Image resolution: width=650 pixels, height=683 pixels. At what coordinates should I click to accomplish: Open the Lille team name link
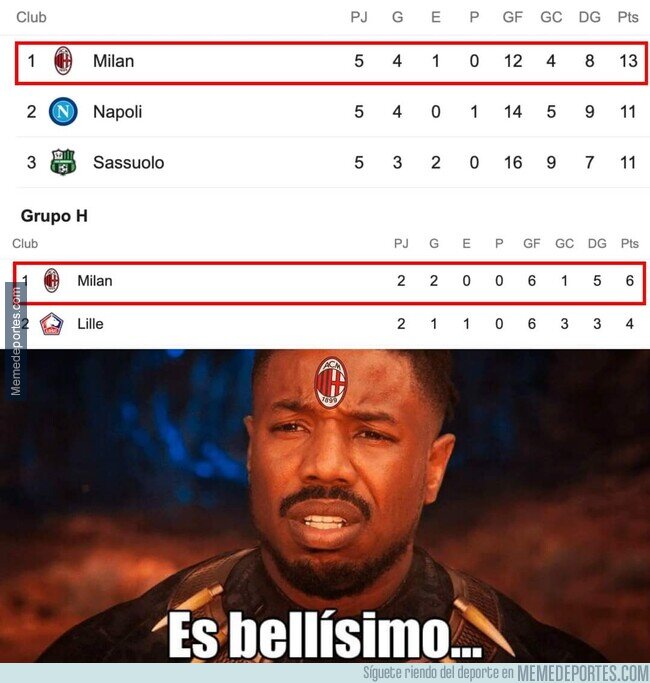pyautogui.click(x=90, y=324)
